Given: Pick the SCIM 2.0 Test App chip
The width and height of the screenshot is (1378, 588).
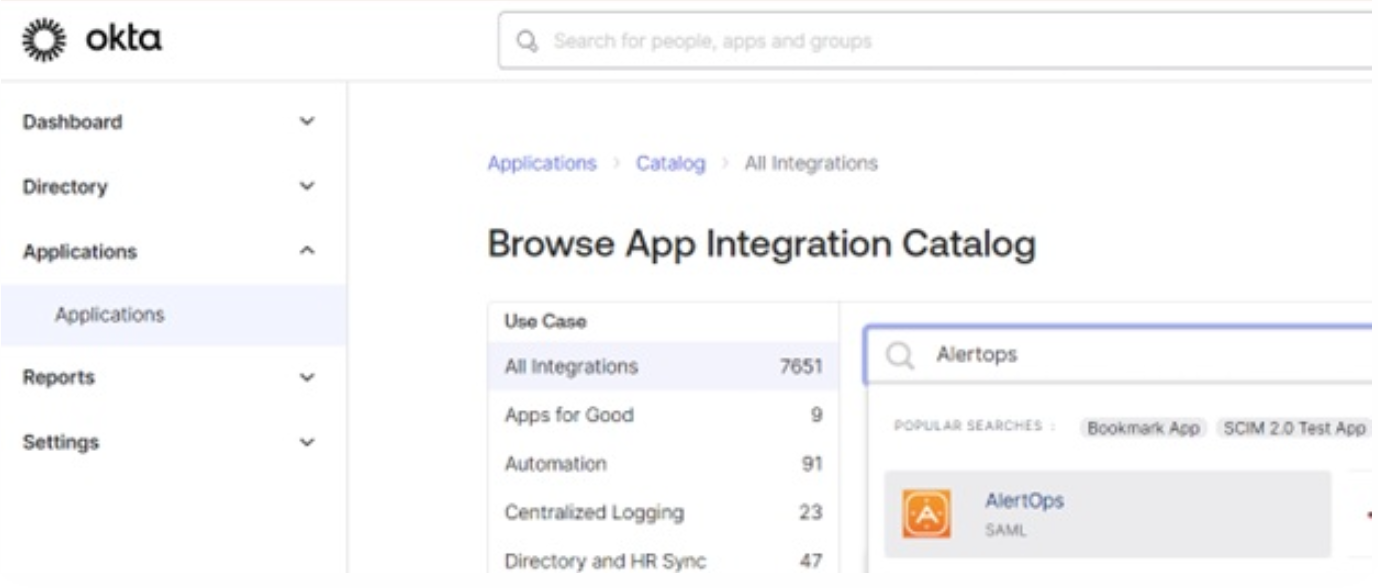Looking at the screenshot, I should pos(1294,428).
